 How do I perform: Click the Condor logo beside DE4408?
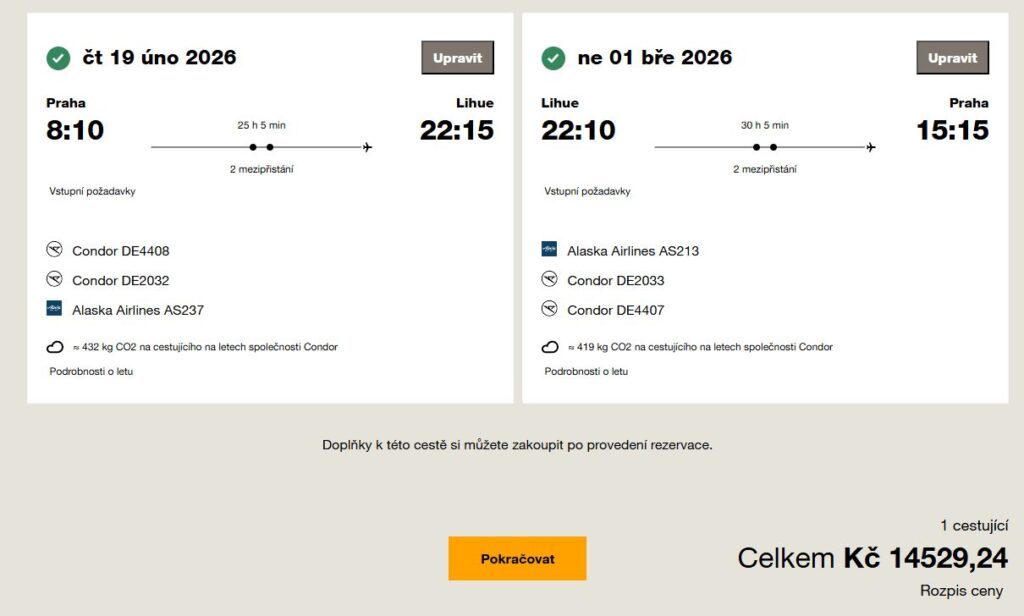[54, 250]
